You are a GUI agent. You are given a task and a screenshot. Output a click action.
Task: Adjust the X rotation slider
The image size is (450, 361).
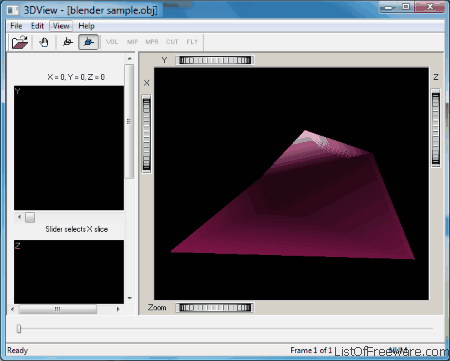[x=146, y=134]
